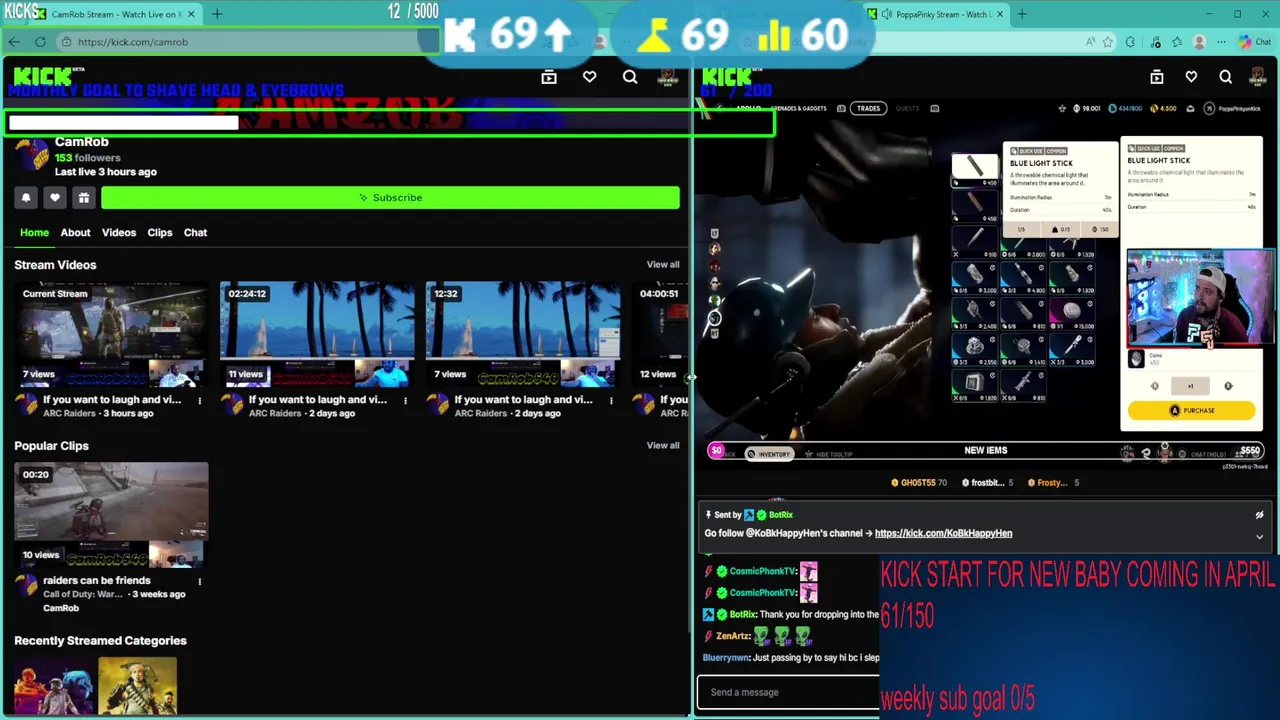
Task: Click the gift subs icon under CamRob
Action: 84,198
